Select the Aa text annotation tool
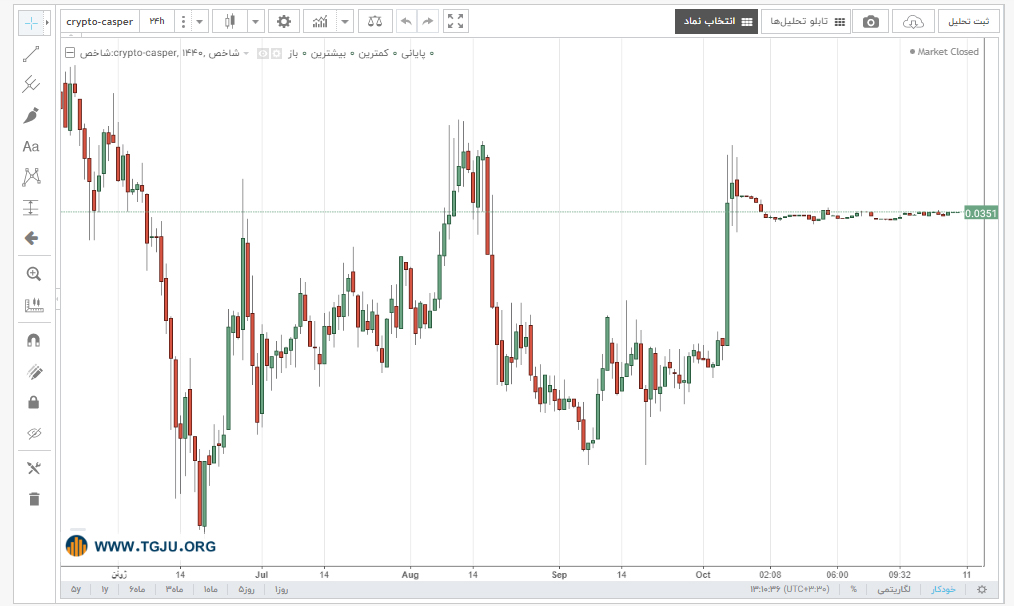 [31, 146]
